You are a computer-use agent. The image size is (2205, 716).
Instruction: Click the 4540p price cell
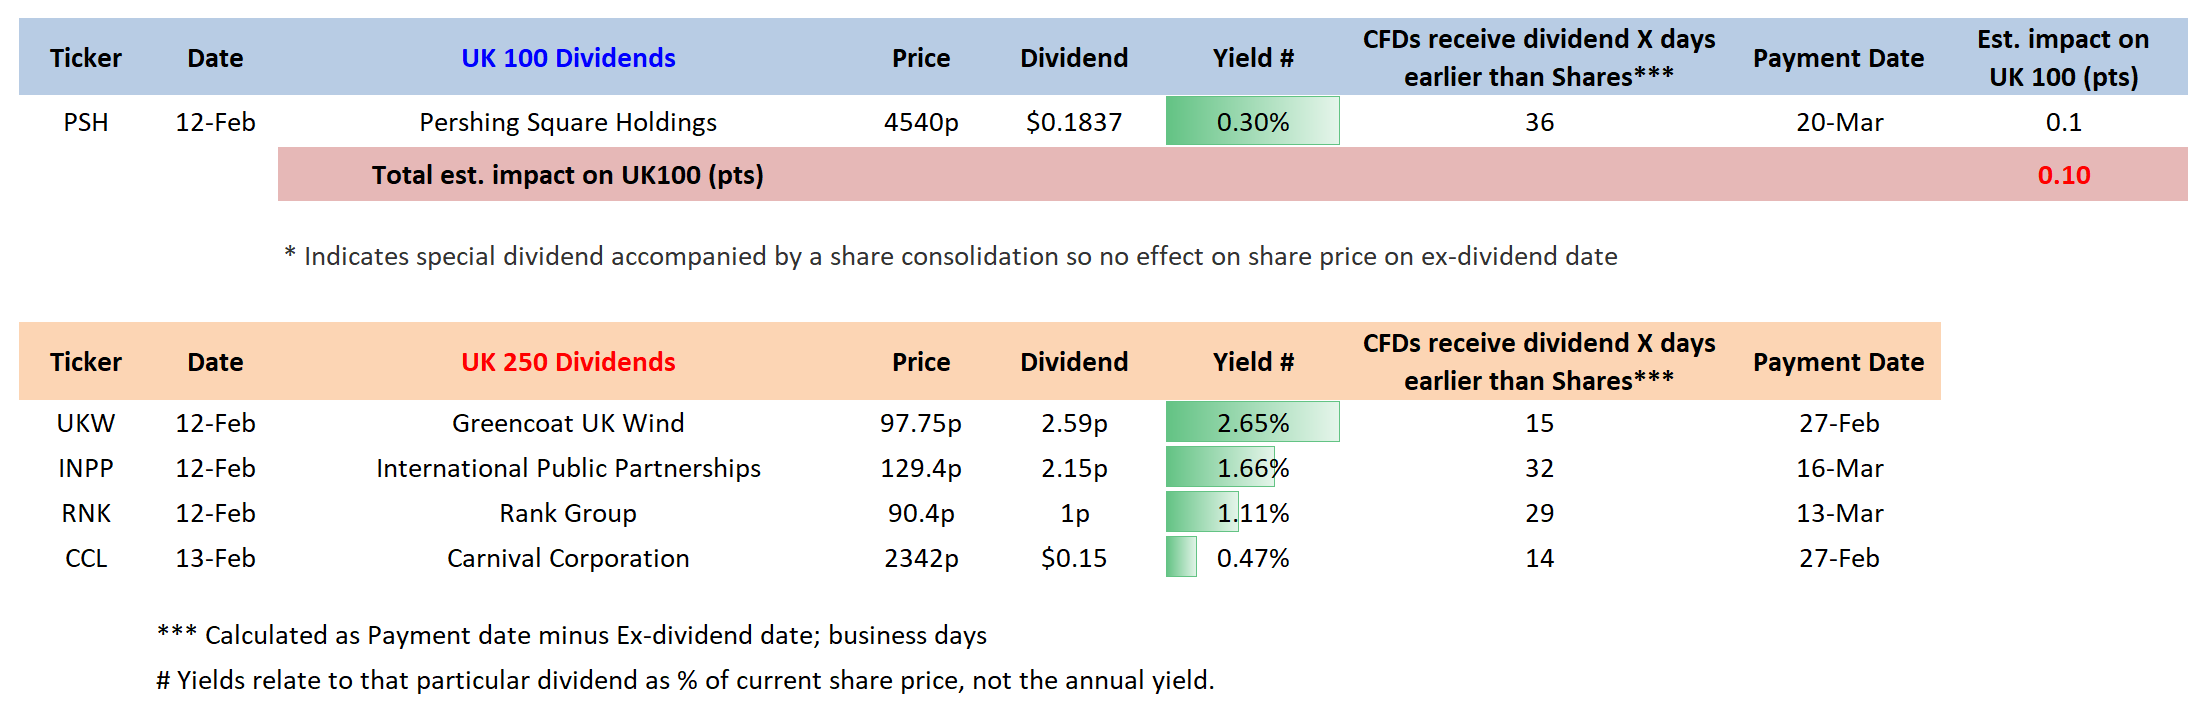tap(921, 122)
